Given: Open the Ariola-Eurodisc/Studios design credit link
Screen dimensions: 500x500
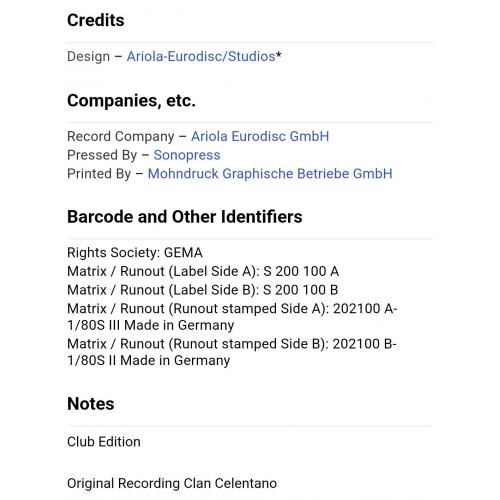Looking at the screenshot, I should (201, 56).
